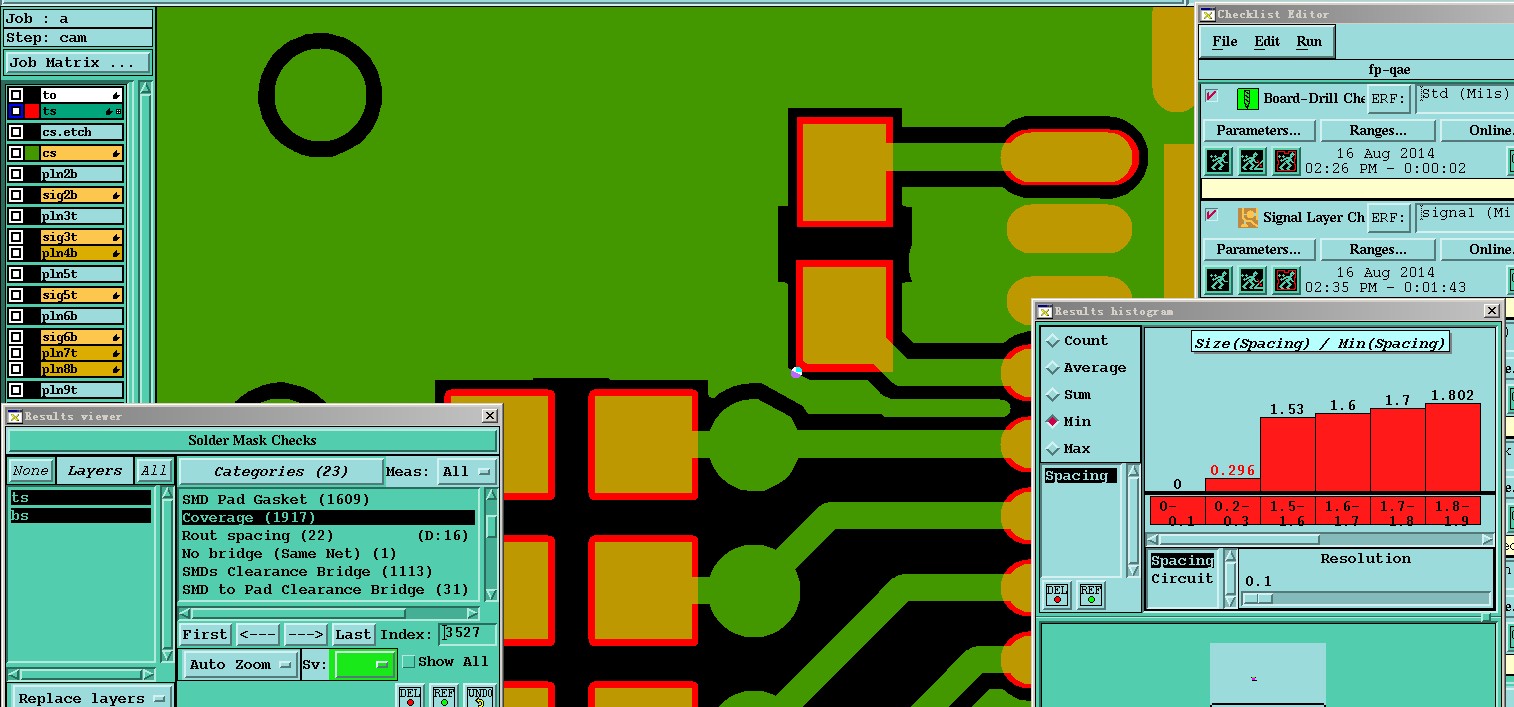Select the Min radio option
Screen dimensions: 1514x707
[x=1052, y=422]
